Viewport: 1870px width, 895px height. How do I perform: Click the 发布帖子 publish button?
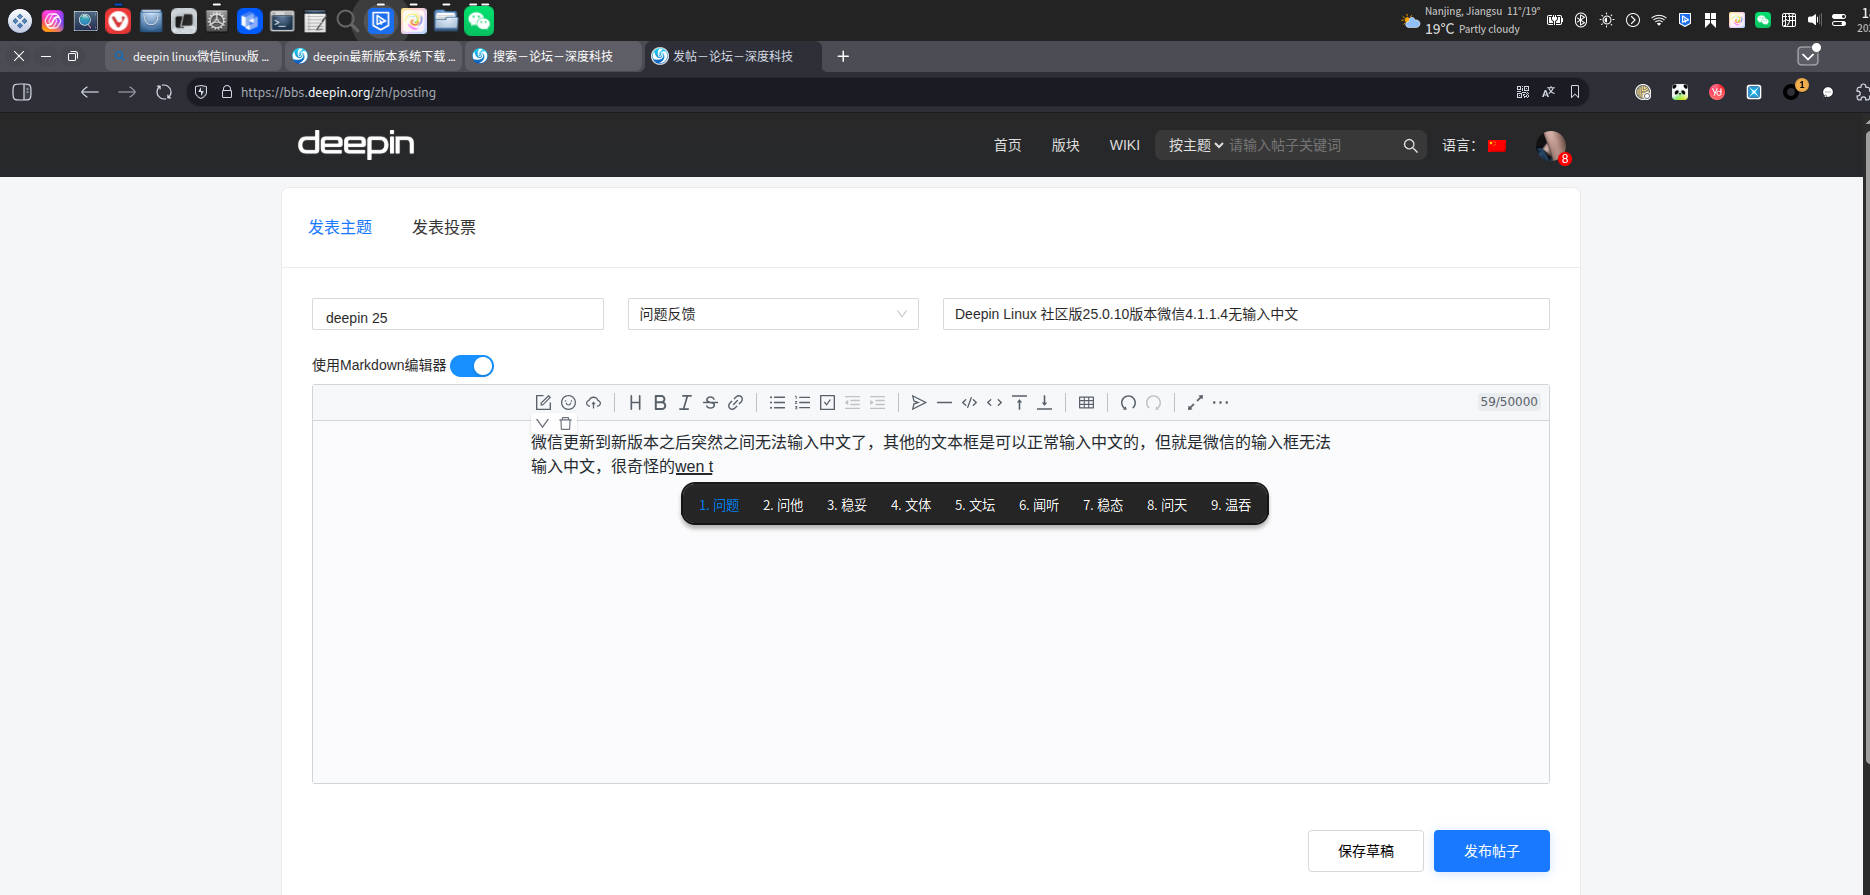[x=1491, y=851]
